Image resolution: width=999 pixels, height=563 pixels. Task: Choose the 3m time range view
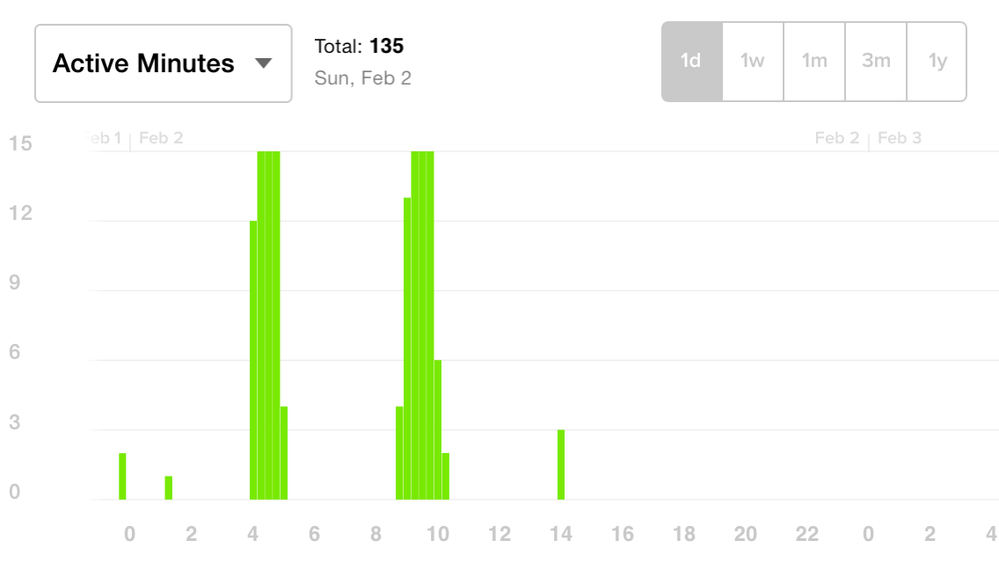876,61
